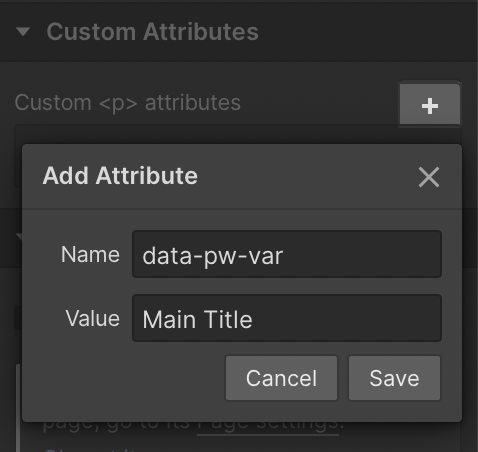The width and height of the screenshot is (478, 452).
Task: Click the Custom Attributes section heading
Action: click(x=152, y=32)
